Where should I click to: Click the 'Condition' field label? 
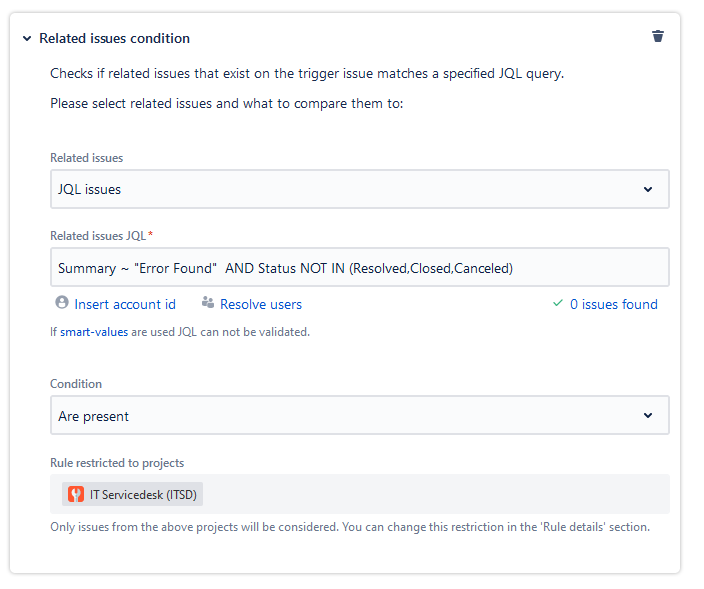[76, 384]
